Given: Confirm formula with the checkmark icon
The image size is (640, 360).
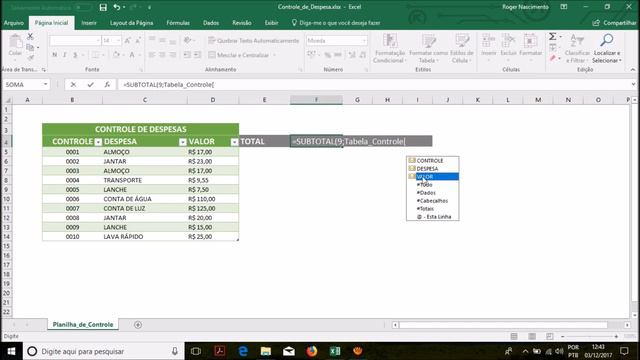Looking at the screenshot, I should coord(90,84).
